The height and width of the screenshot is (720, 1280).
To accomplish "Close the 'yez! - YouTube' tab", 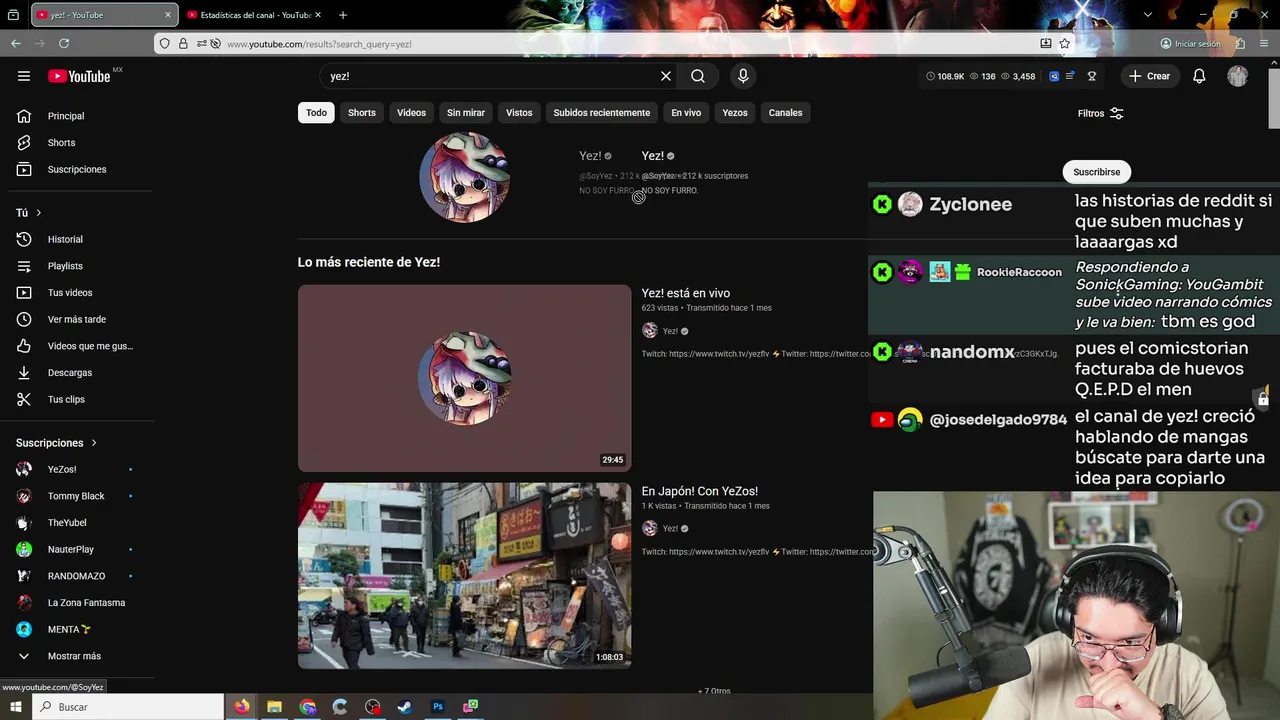I will pos(167,15).
